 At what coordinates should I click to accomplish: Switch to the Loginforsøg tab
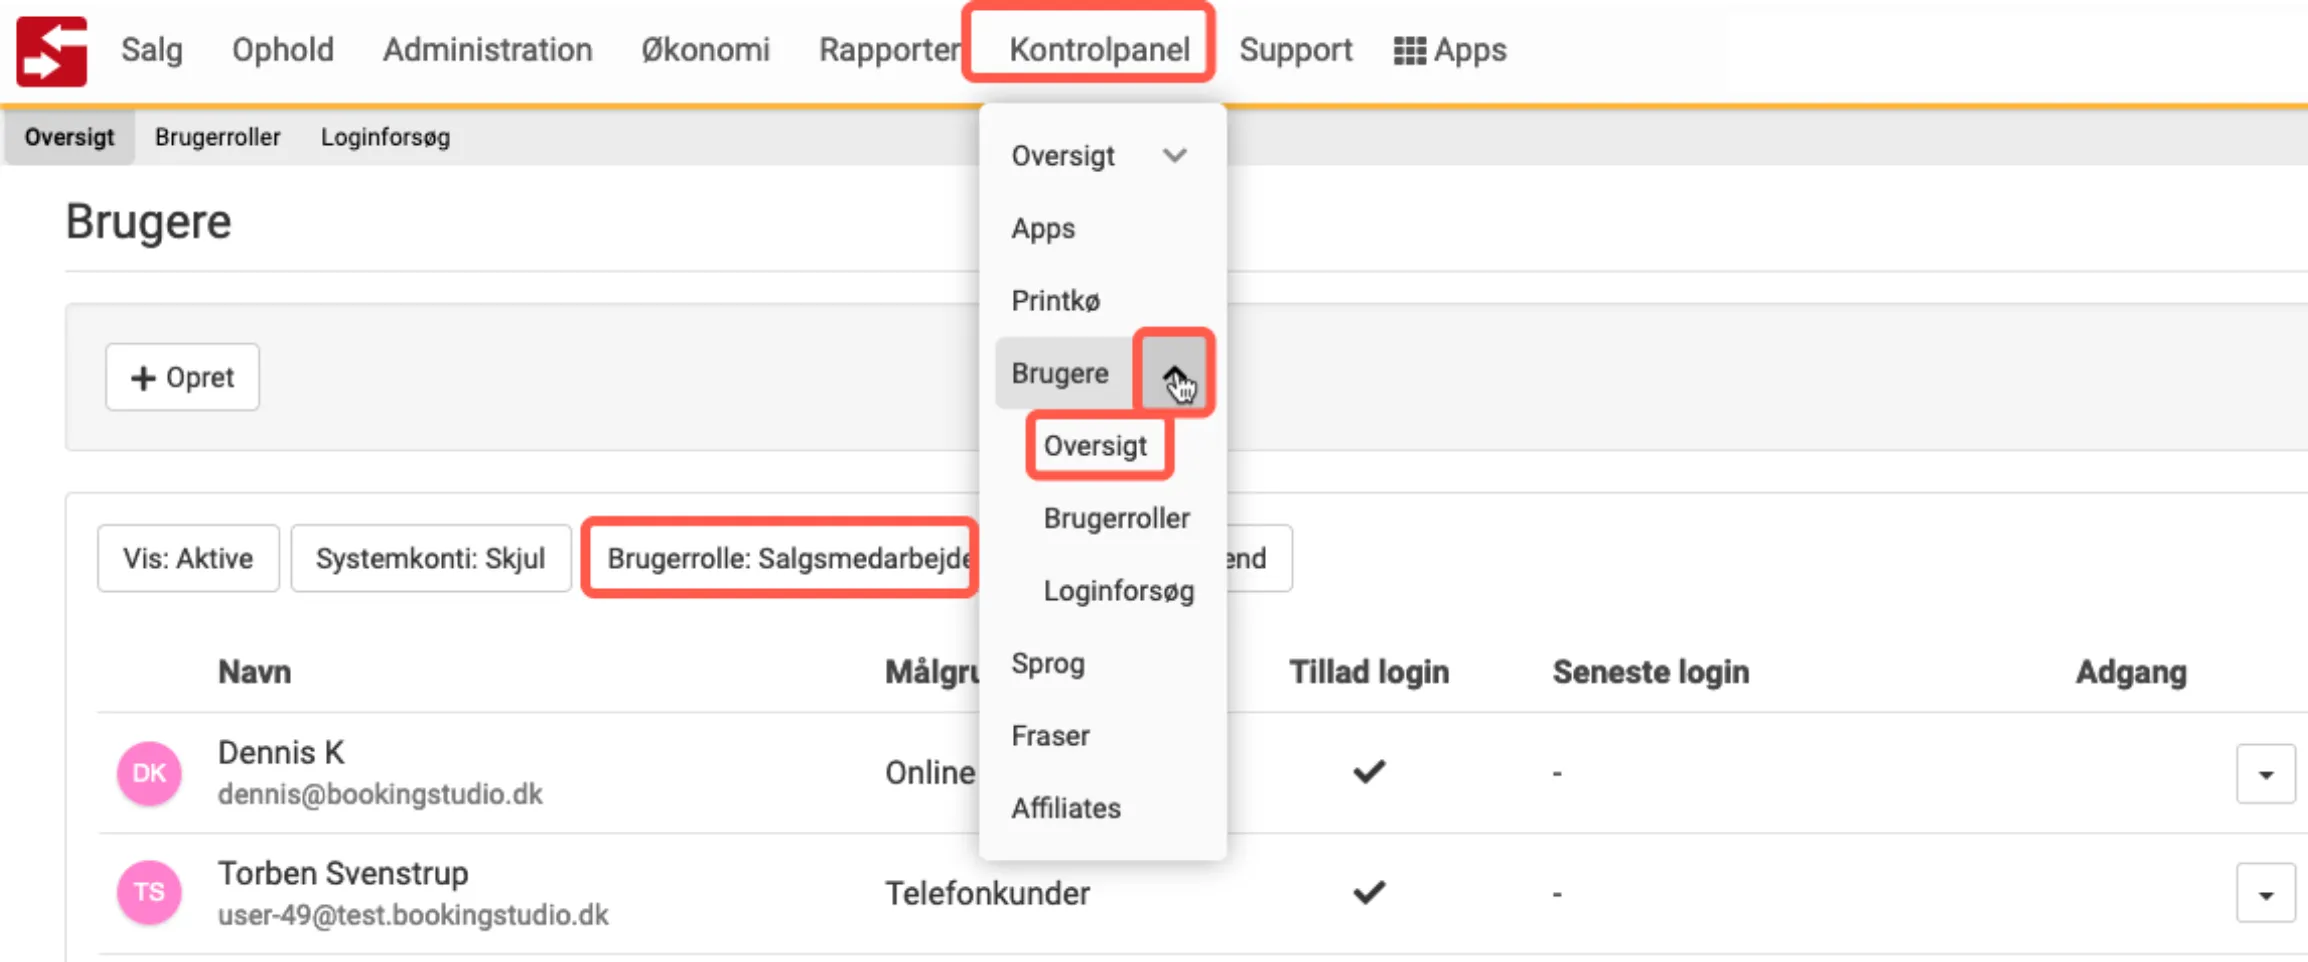385,137
